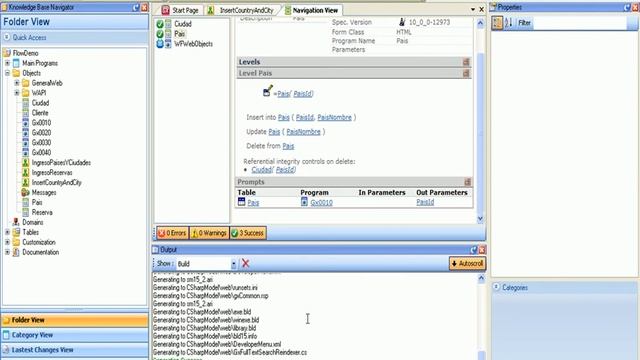Select FlowDemo root node
This screenshot has width=640, height=360.
pos(25,53)
